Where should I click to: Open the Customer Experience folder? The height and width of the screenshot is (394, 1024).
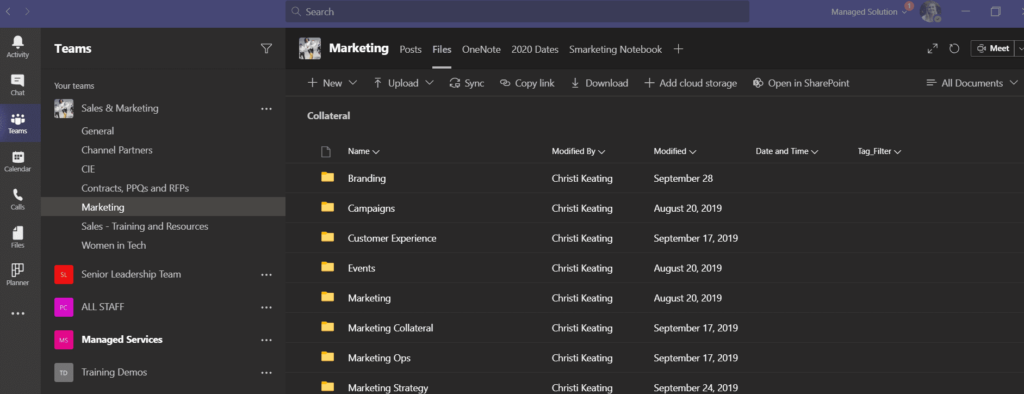[392, 238]
